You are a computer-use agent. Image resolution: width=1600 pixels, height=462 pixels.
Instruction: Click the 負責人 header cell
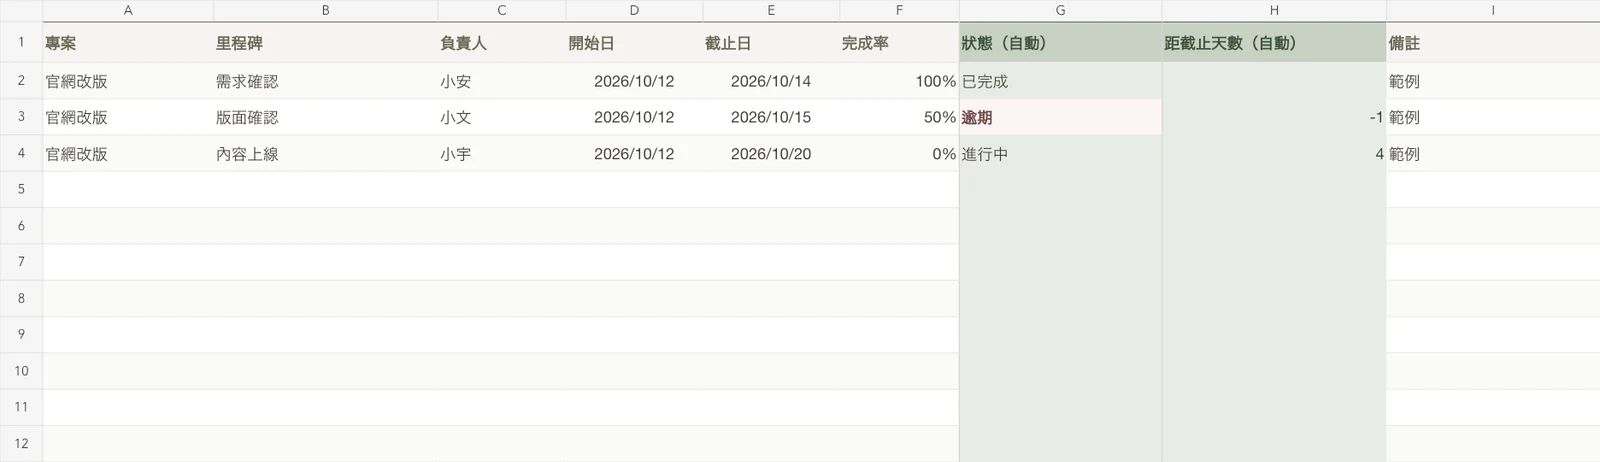[501, 43]
